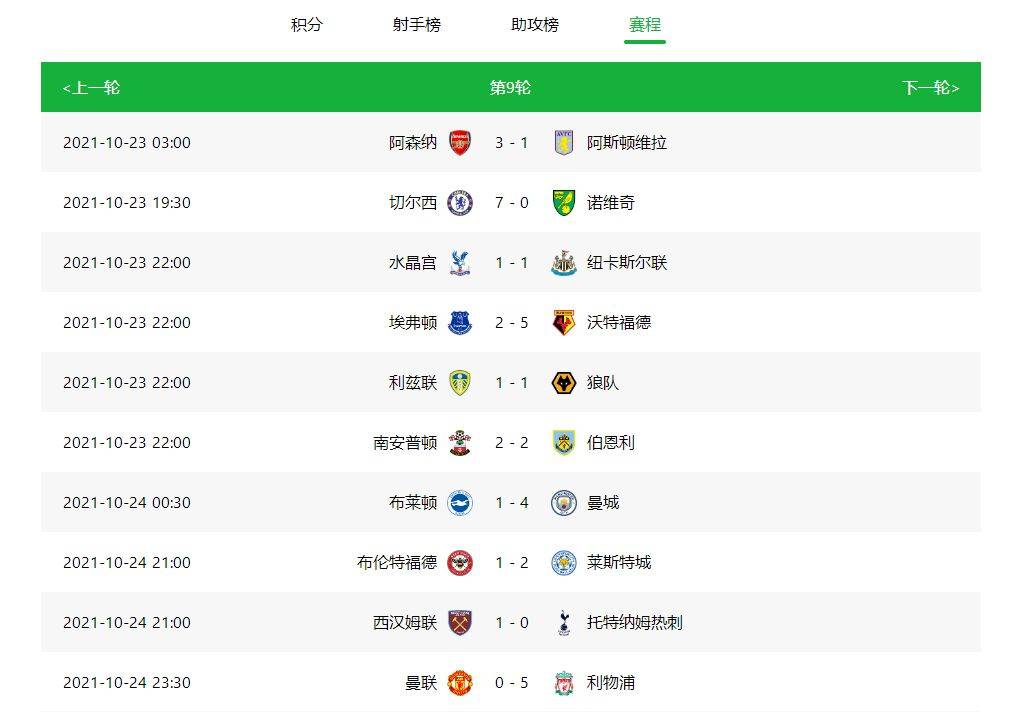
Task: Click the Manchester City badge
Action: 563,503
